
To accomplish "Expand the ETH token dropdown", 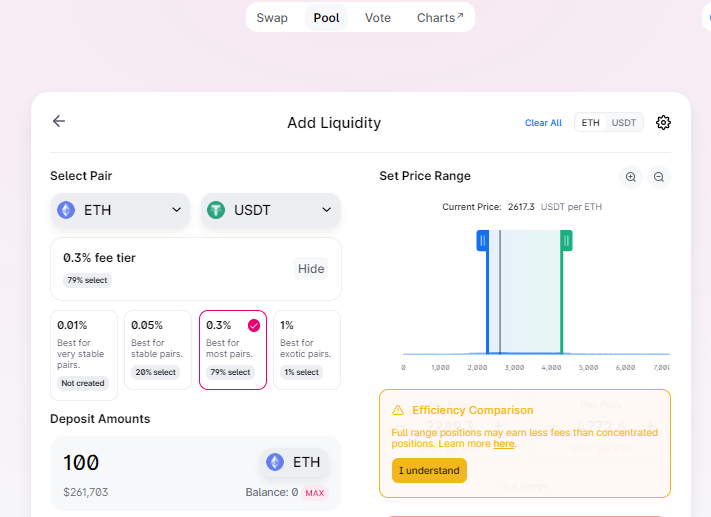I will tap(177, 210).
